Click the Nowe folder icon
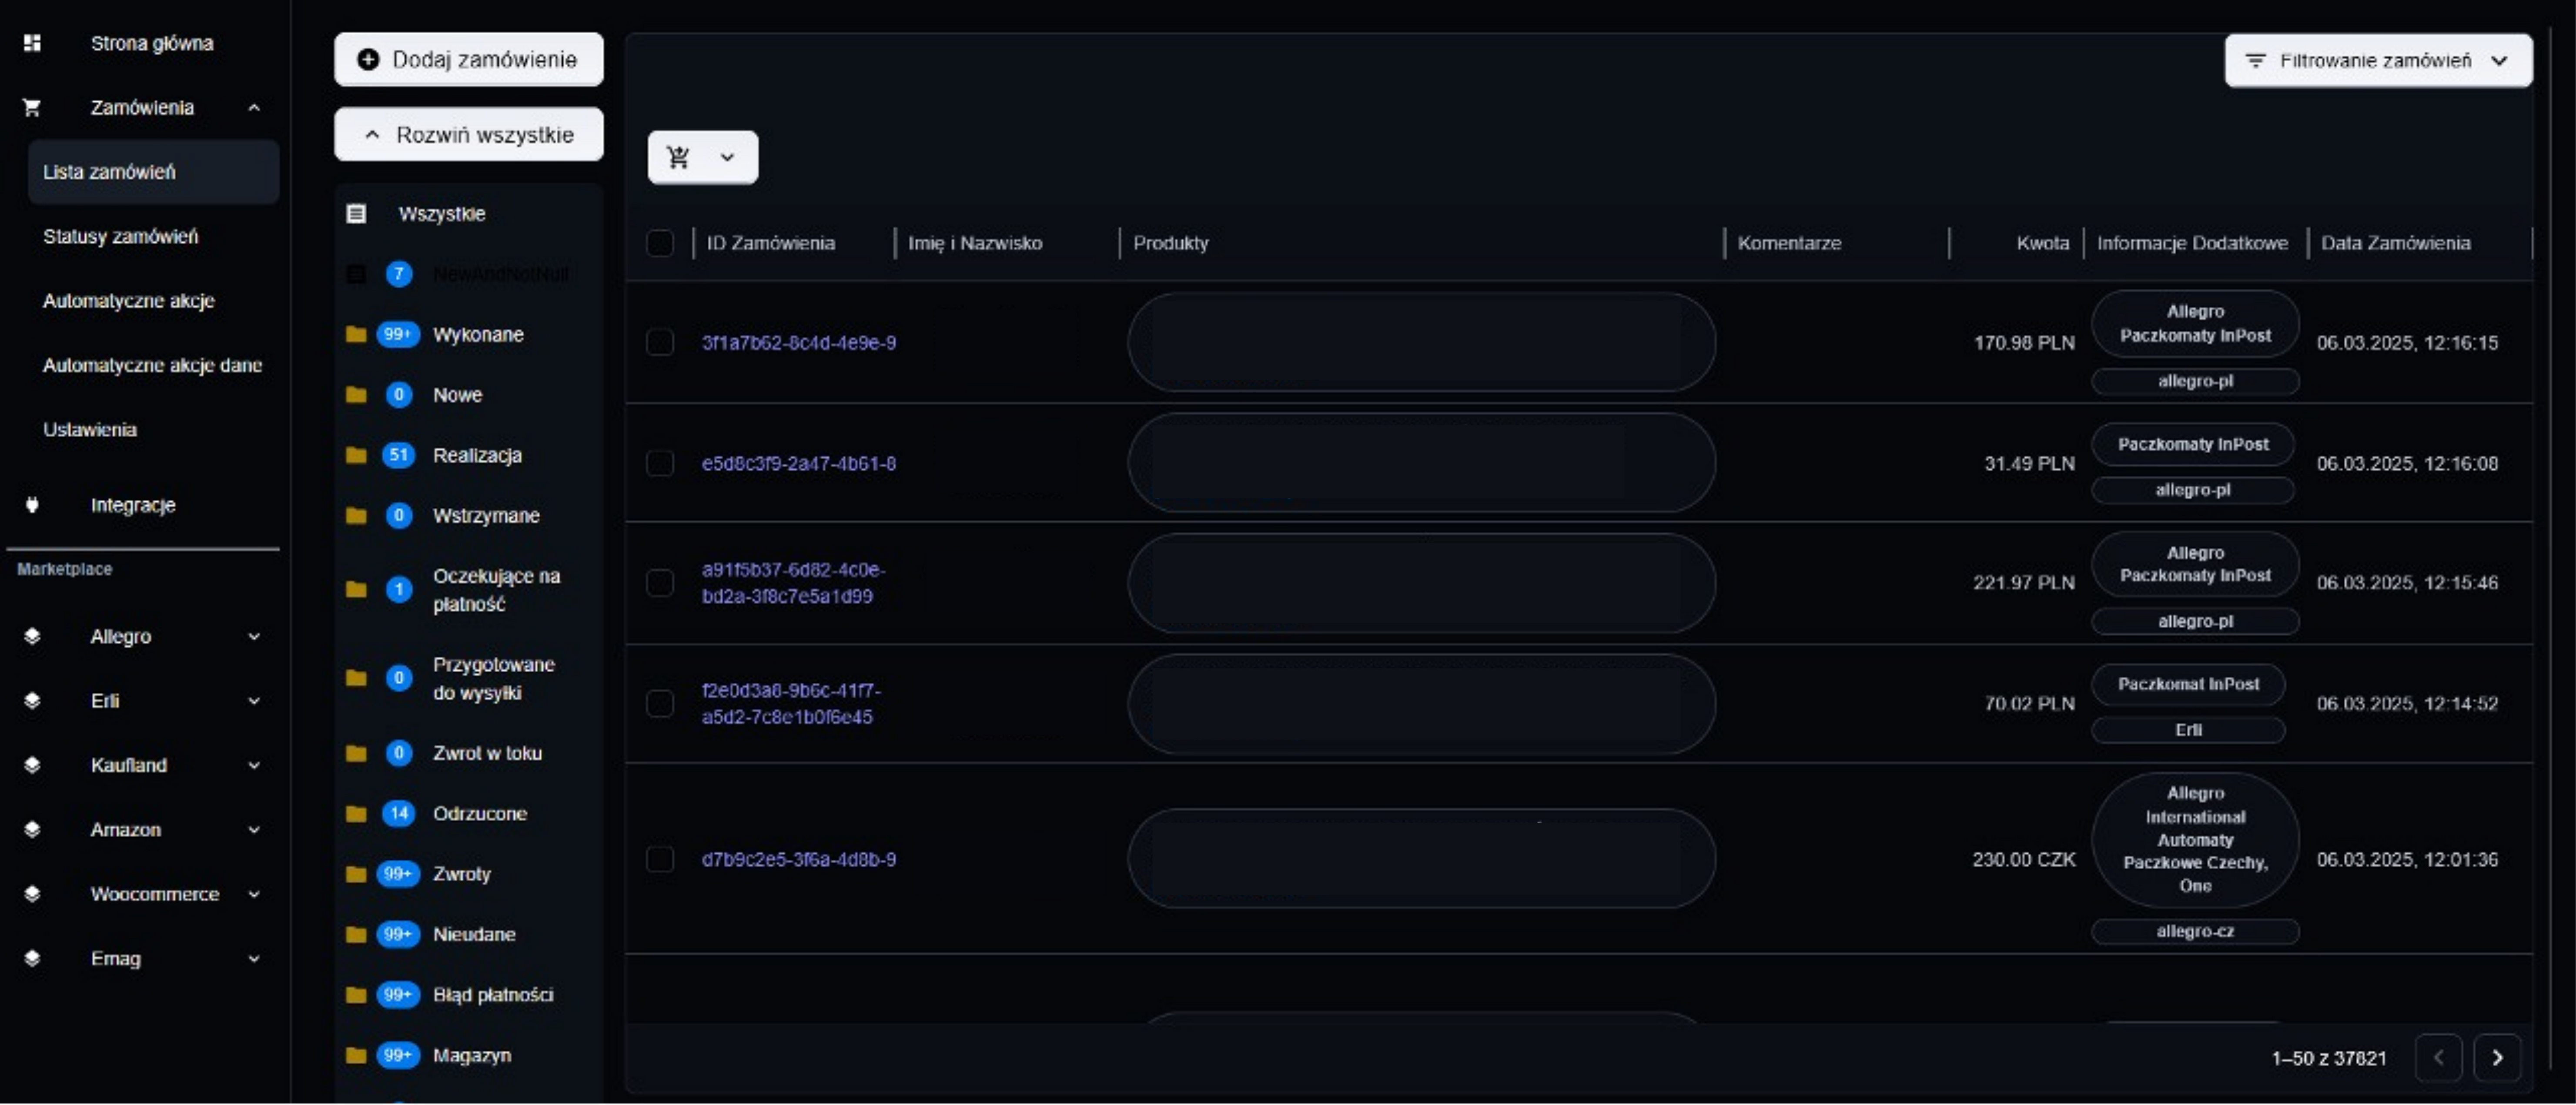 356,395
